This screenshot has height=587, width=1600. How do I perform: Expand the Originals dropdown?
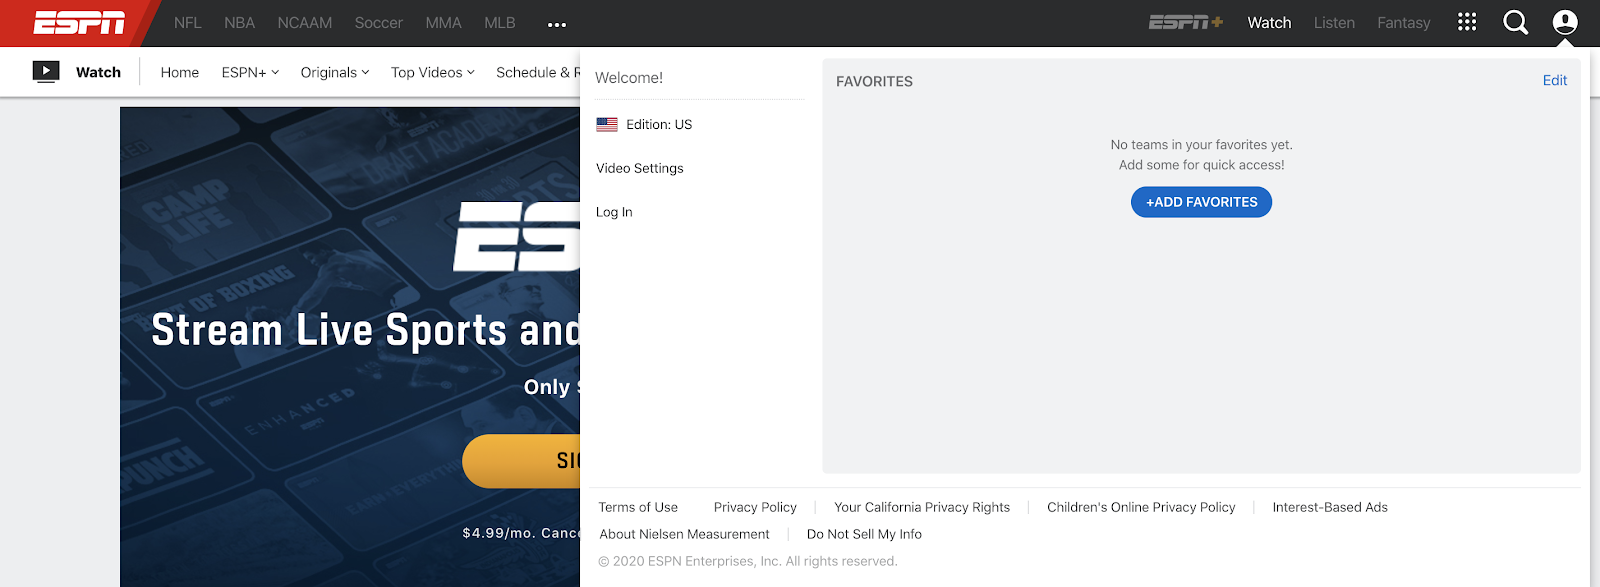335,72
